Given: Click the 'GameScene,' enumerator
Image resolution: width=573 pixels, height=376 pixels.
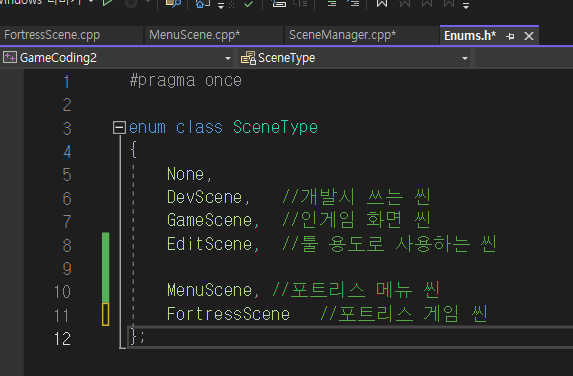Looking at the screenshot, I should [x=213, y=221].
